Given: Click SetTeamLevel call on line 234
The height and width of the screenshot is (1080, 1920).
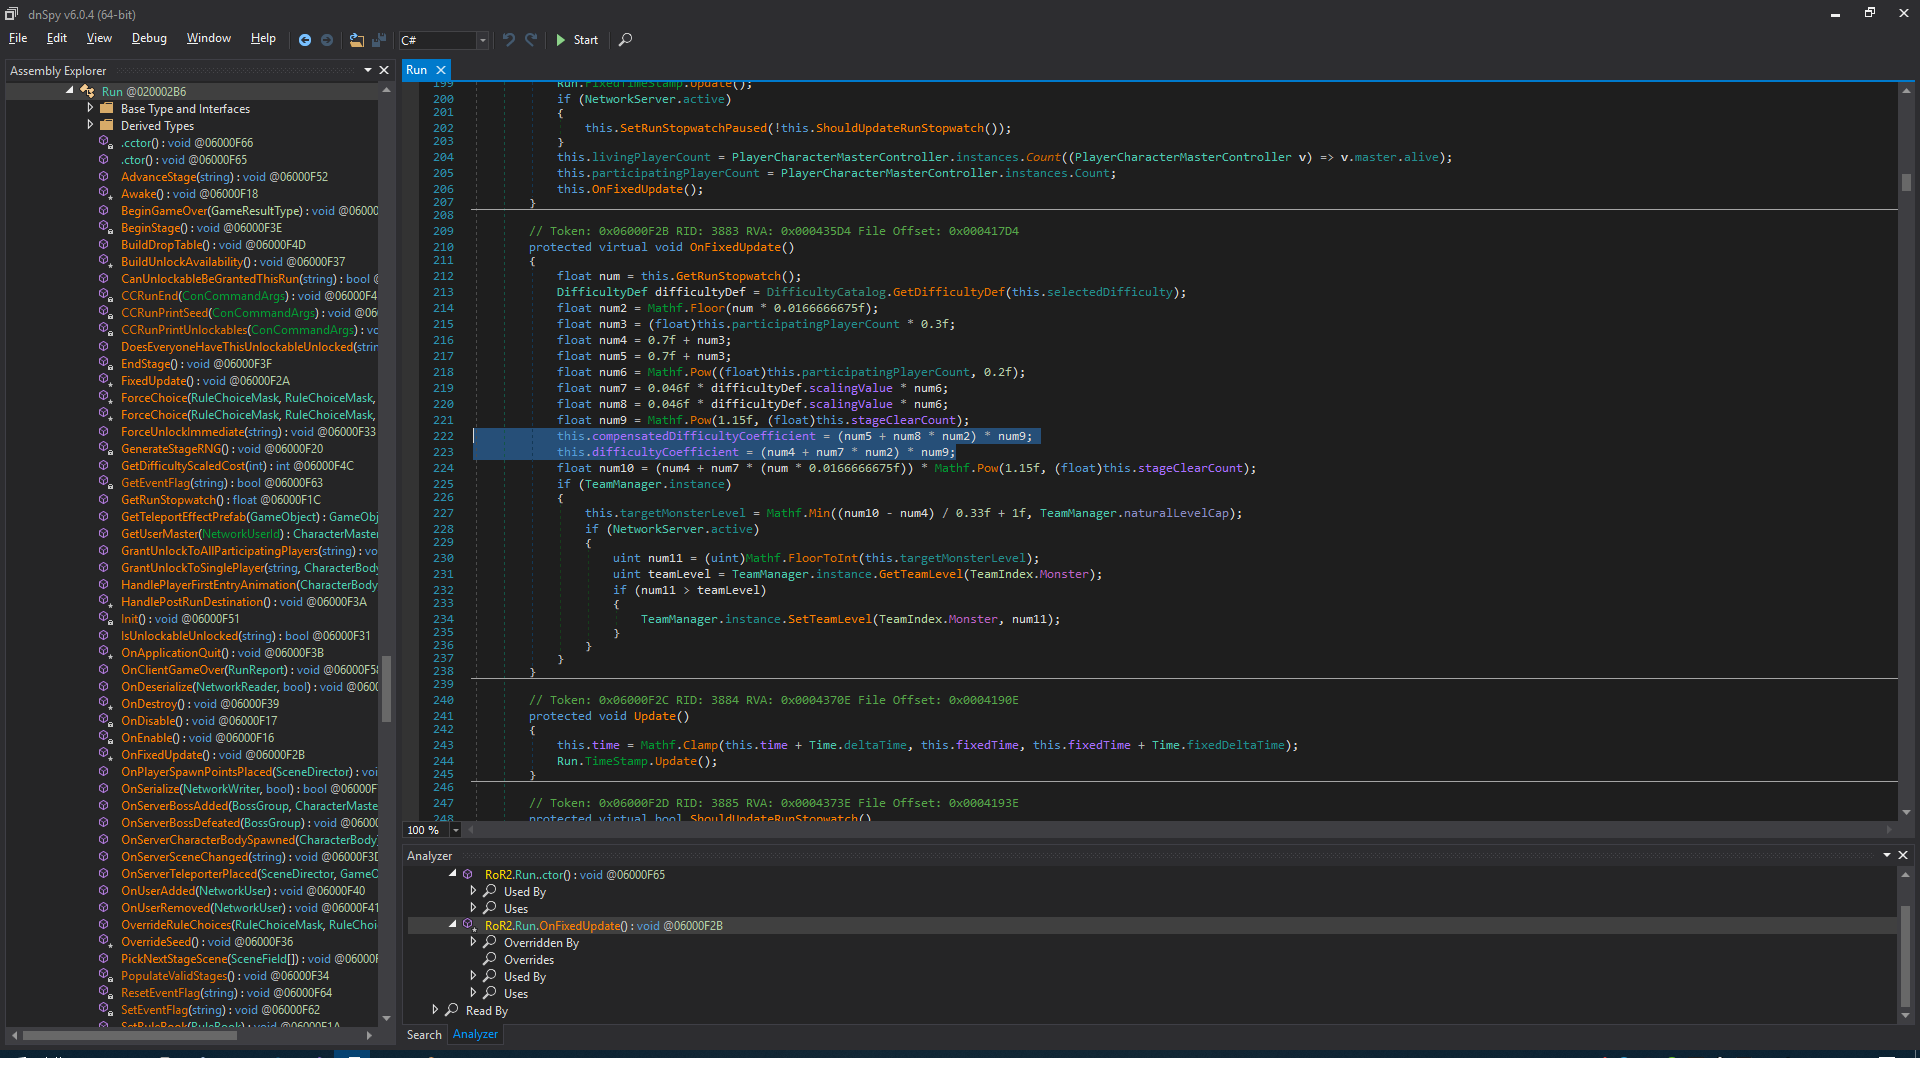Looking at the screenshot, I should click(x=829, y=619).
